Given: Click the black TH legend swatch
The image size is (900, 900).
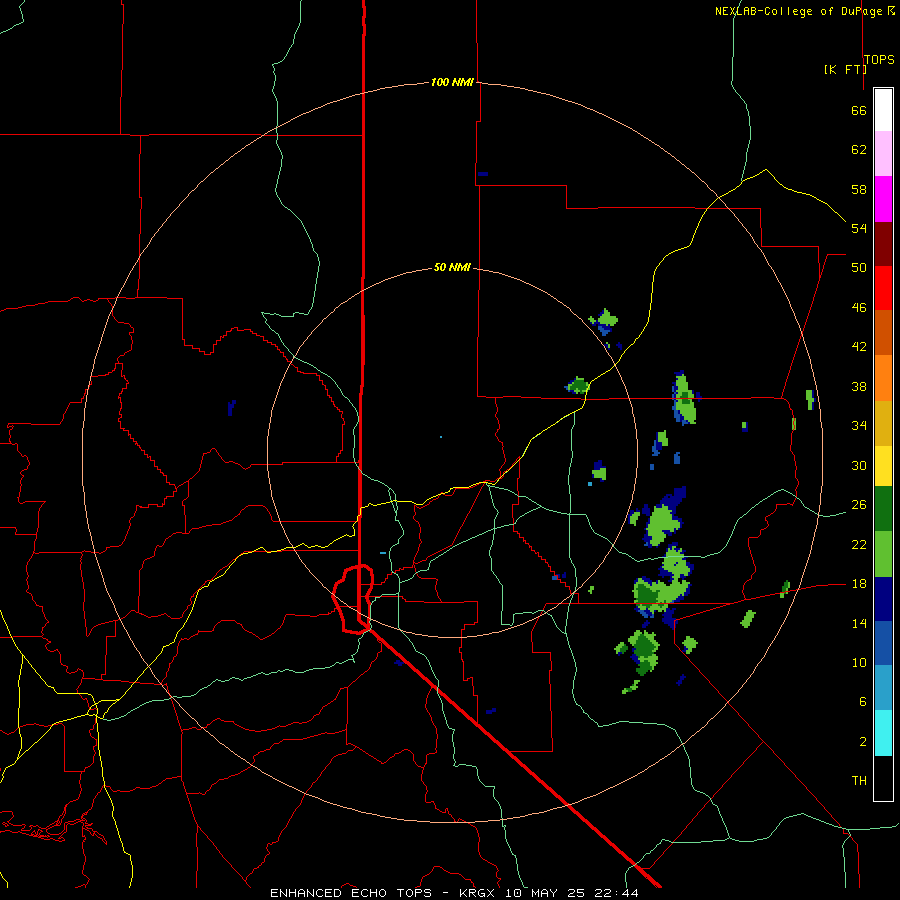Looking at the screenshot, I should 883,778.
